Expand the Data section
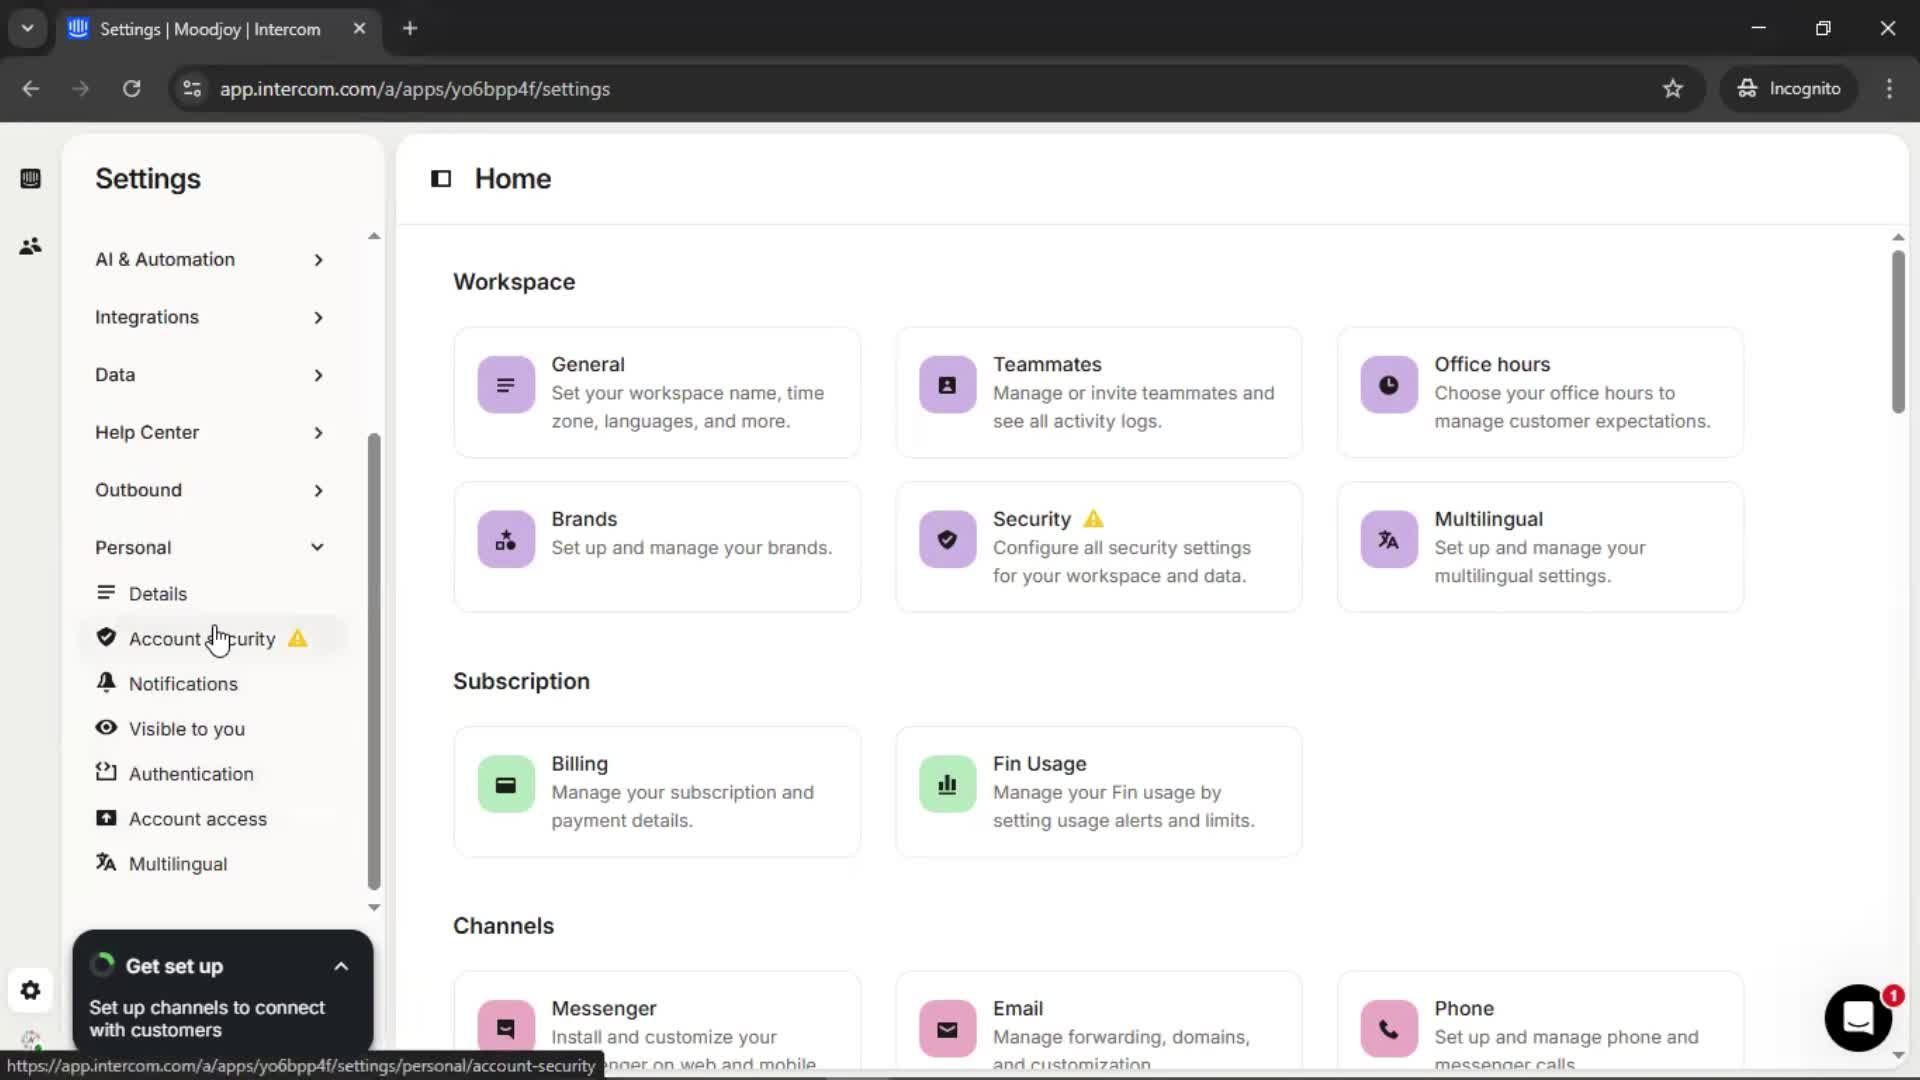Screen dimensions: 1920x1080 [x=209, y=375]
